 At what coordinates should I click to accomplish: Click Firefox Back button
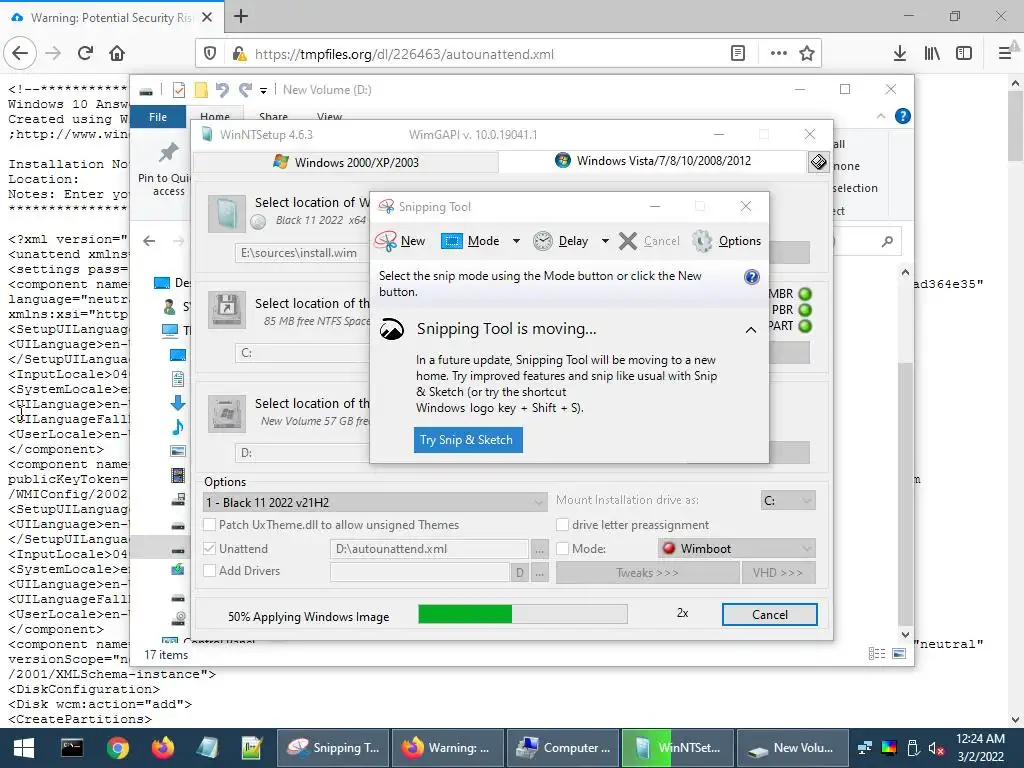20,54
